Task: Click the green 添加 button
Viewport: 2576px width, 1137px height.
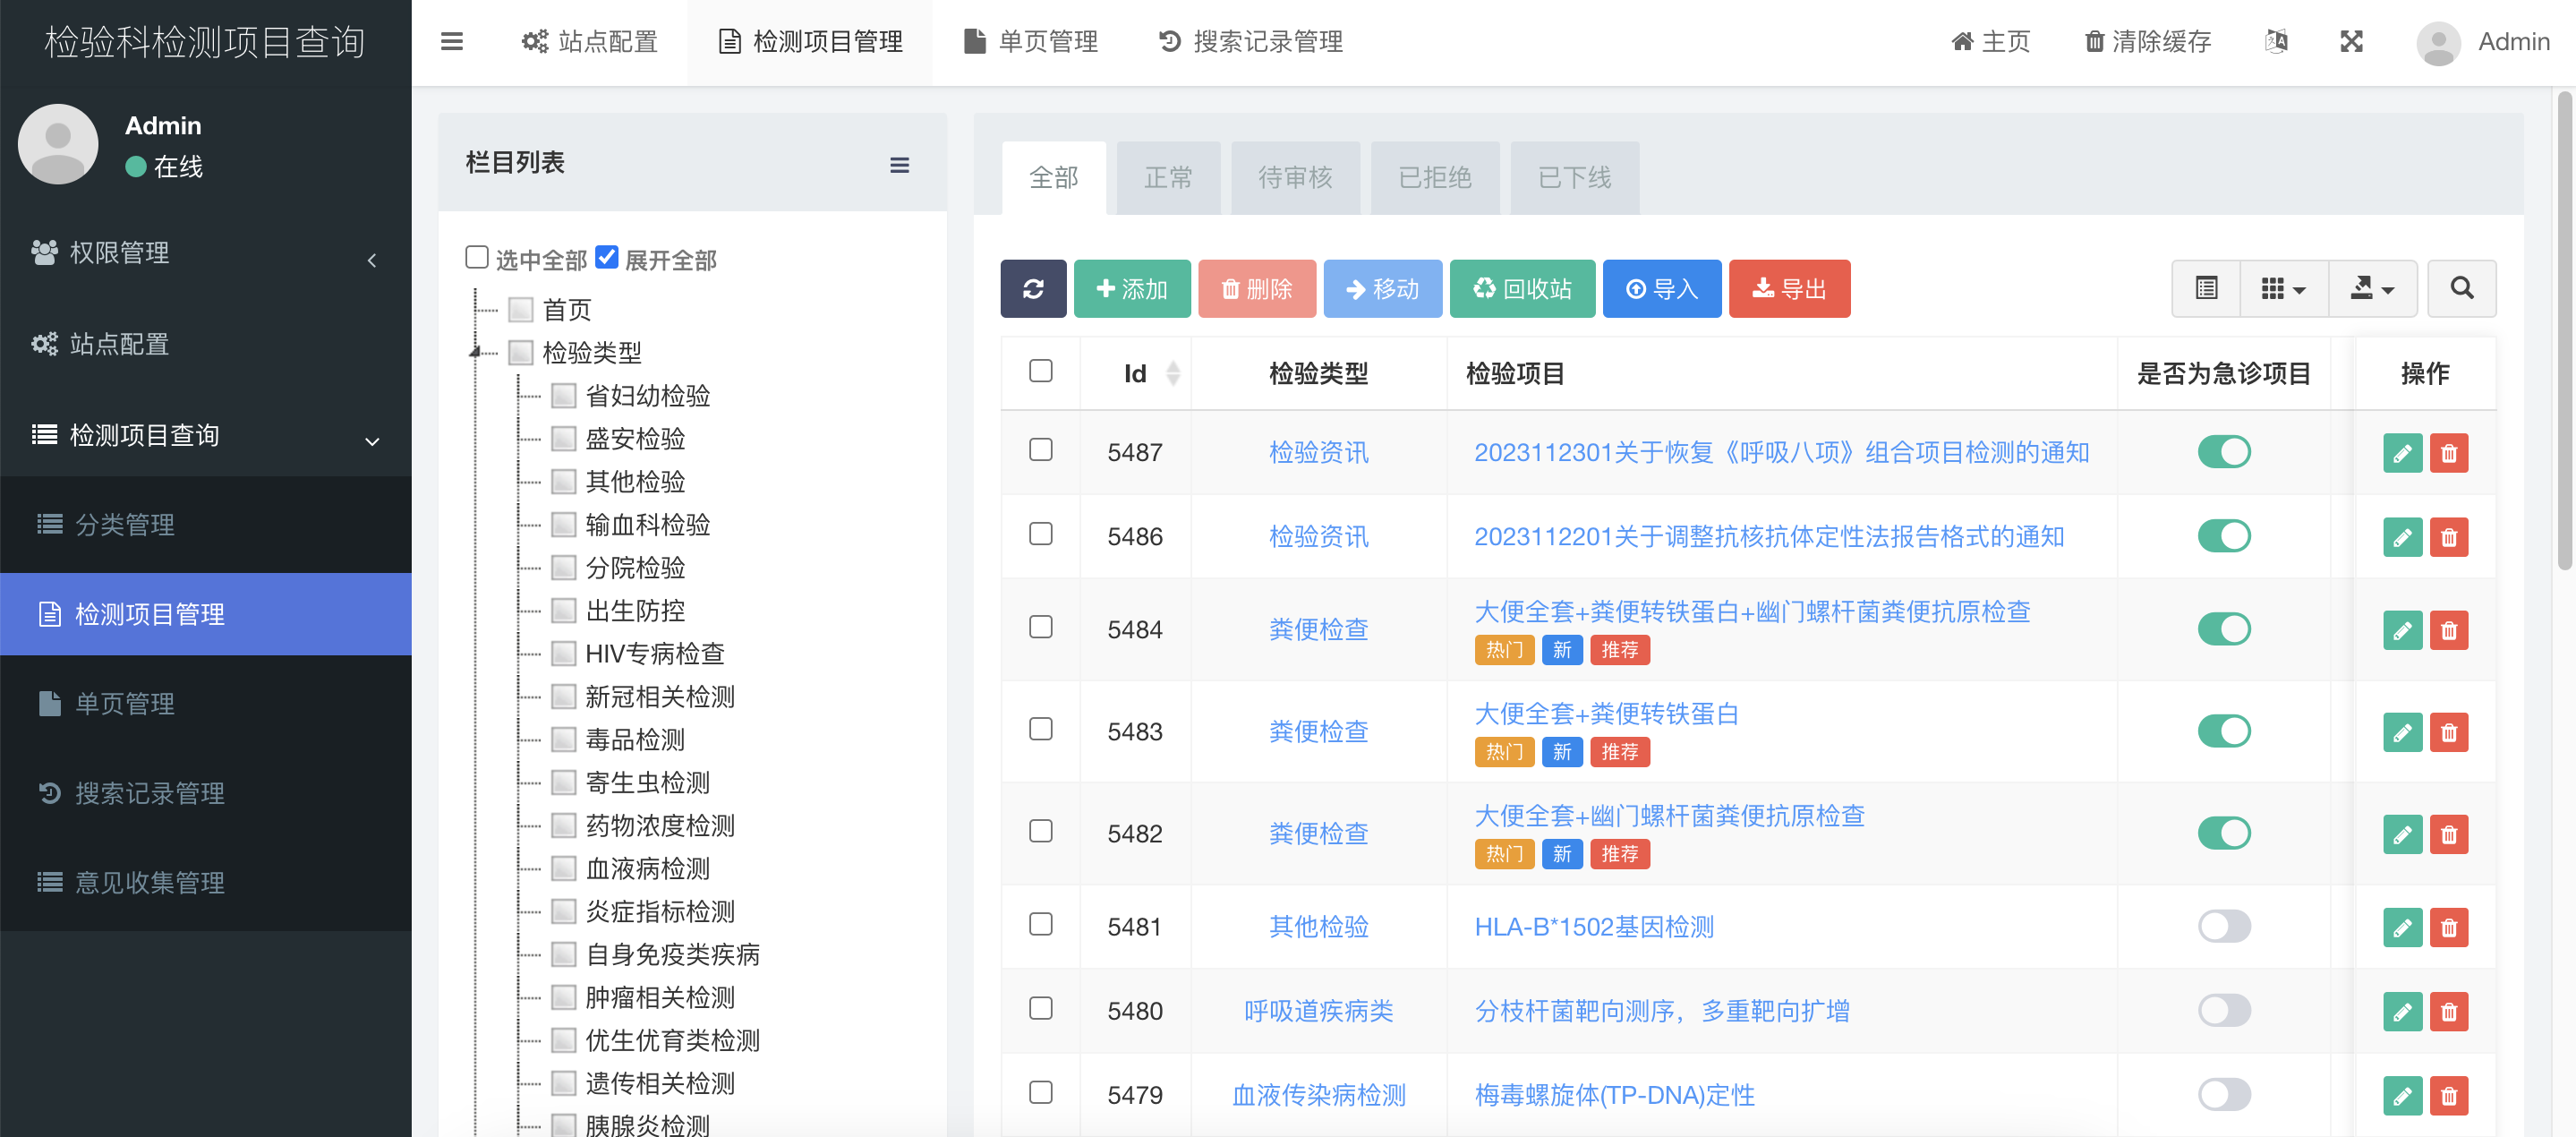Action: click(1132, 289)
